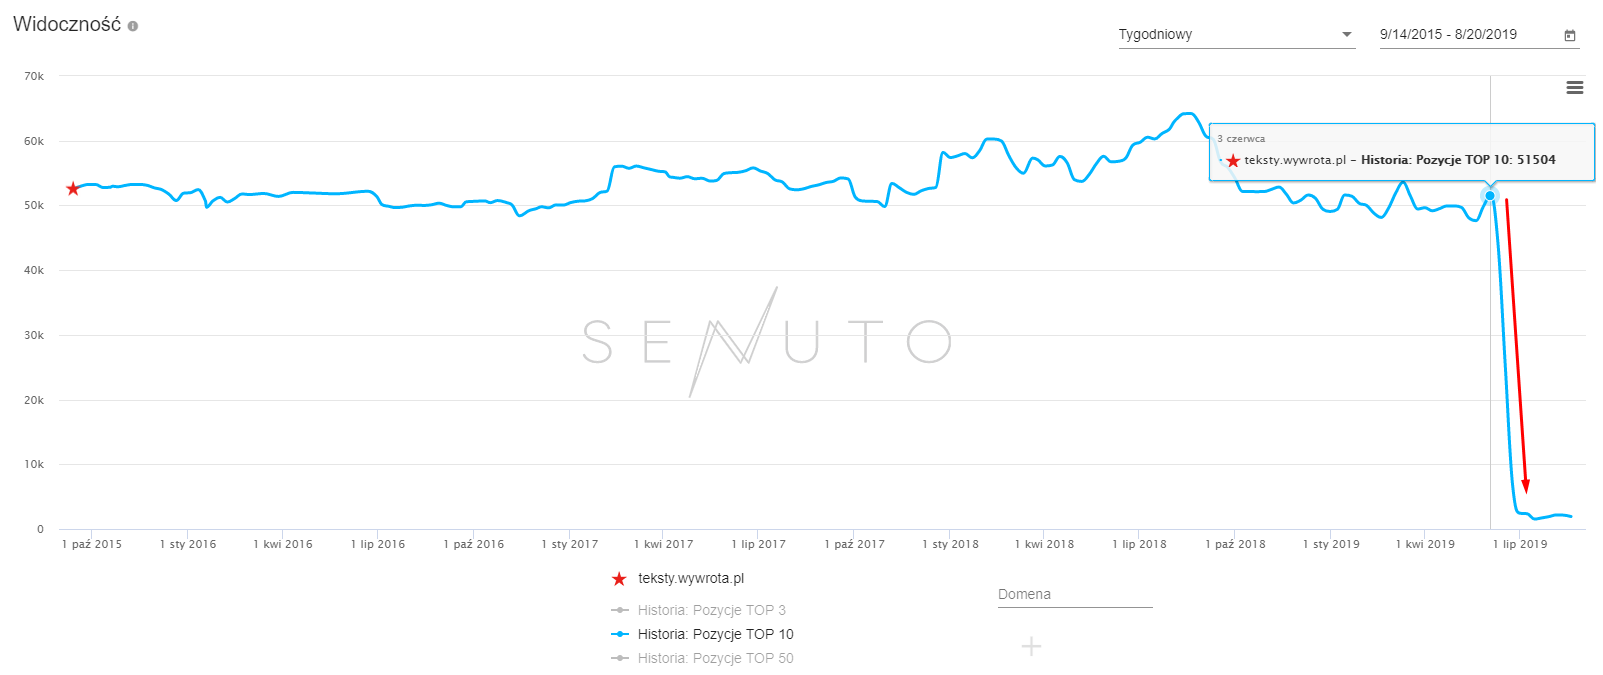Click the plus icon to add domain
Viewport: 1603px width, 675px height.
pos(1031,646)
